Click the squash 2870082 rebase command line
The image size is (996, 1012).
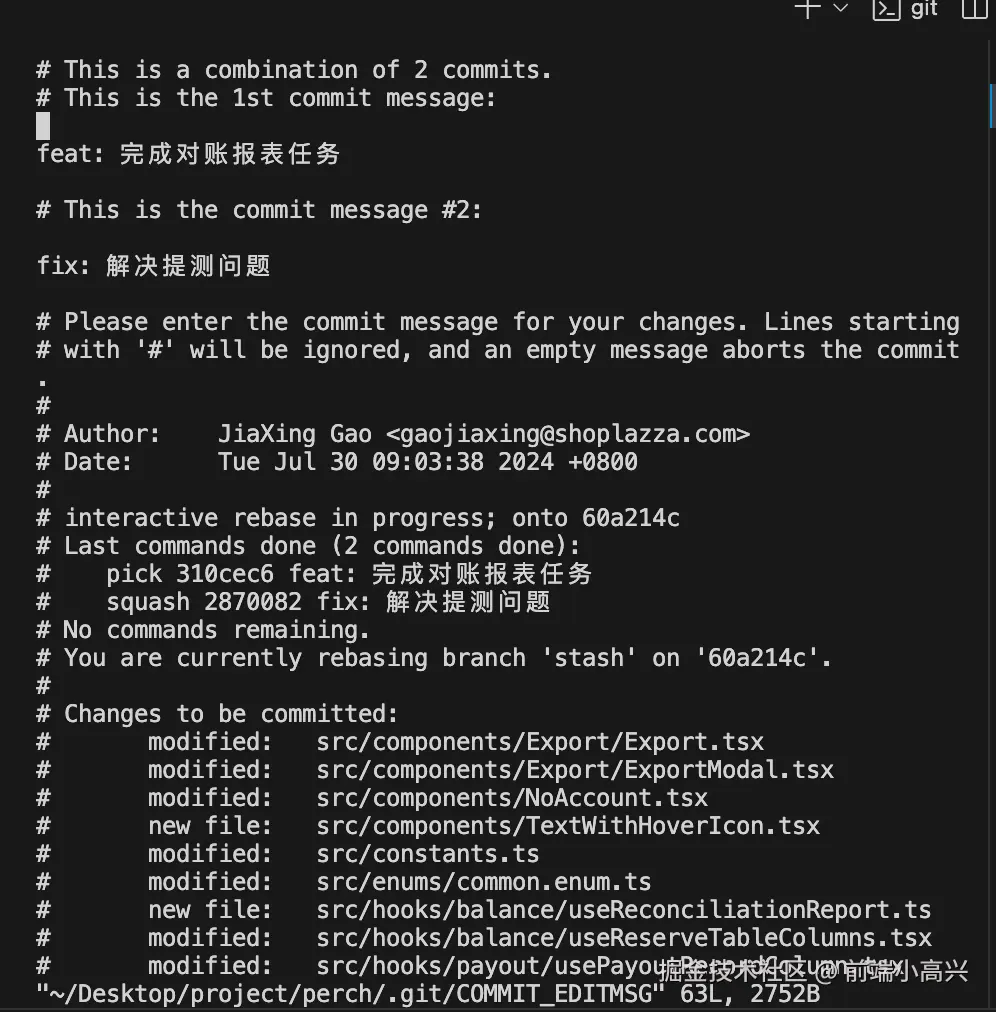(328, 602)
